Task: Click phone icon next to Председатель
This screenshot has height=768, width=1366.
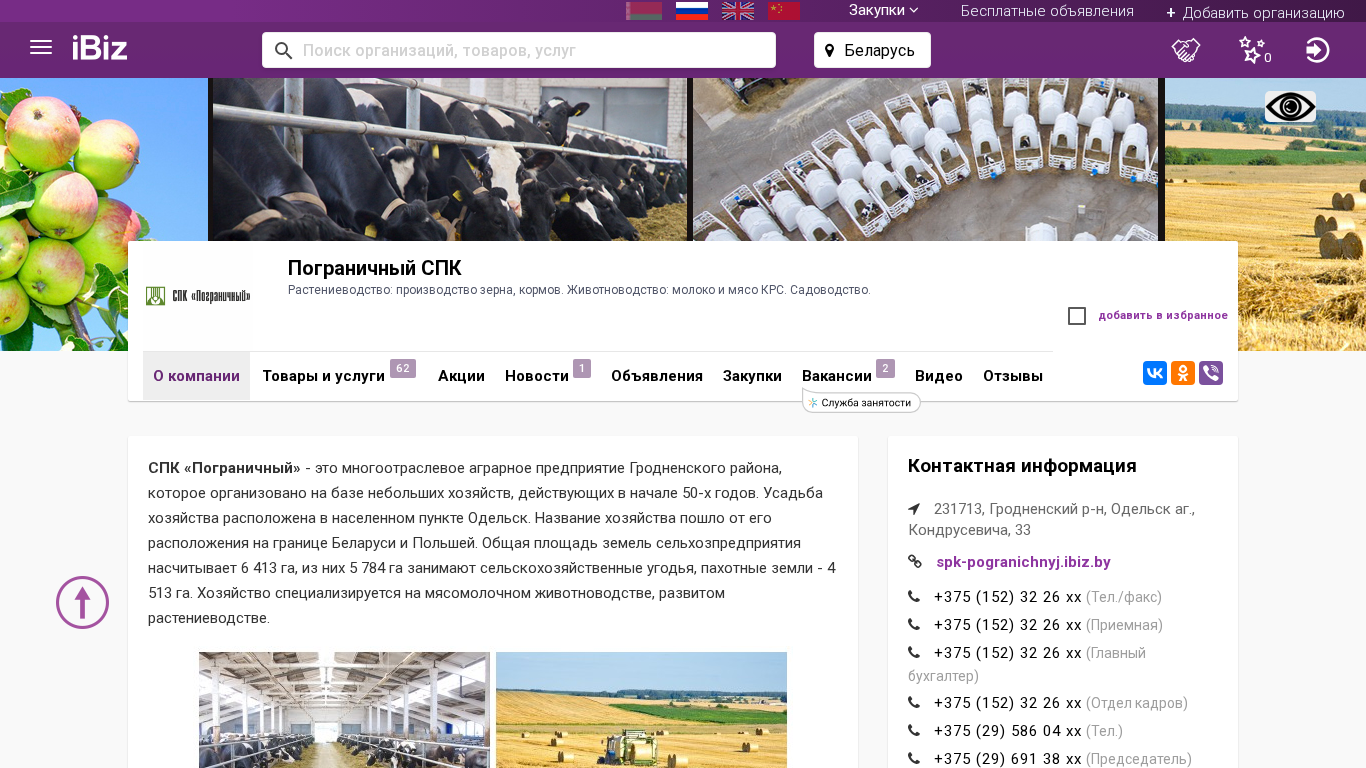Action: point(914,759)
